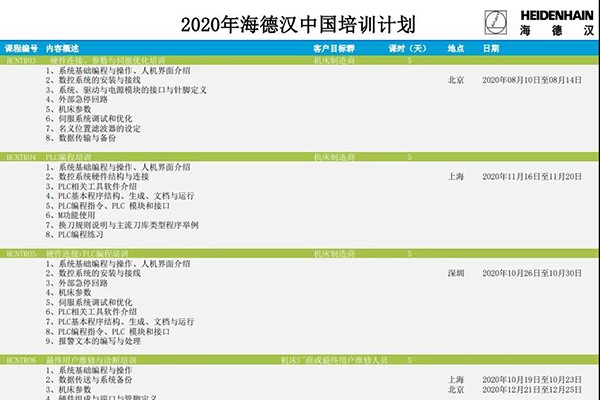The width and height of the screenshot is (600, 400).
Task: Select the title 2020年海德汉中国培训计划
Action: tap(298, 24)
